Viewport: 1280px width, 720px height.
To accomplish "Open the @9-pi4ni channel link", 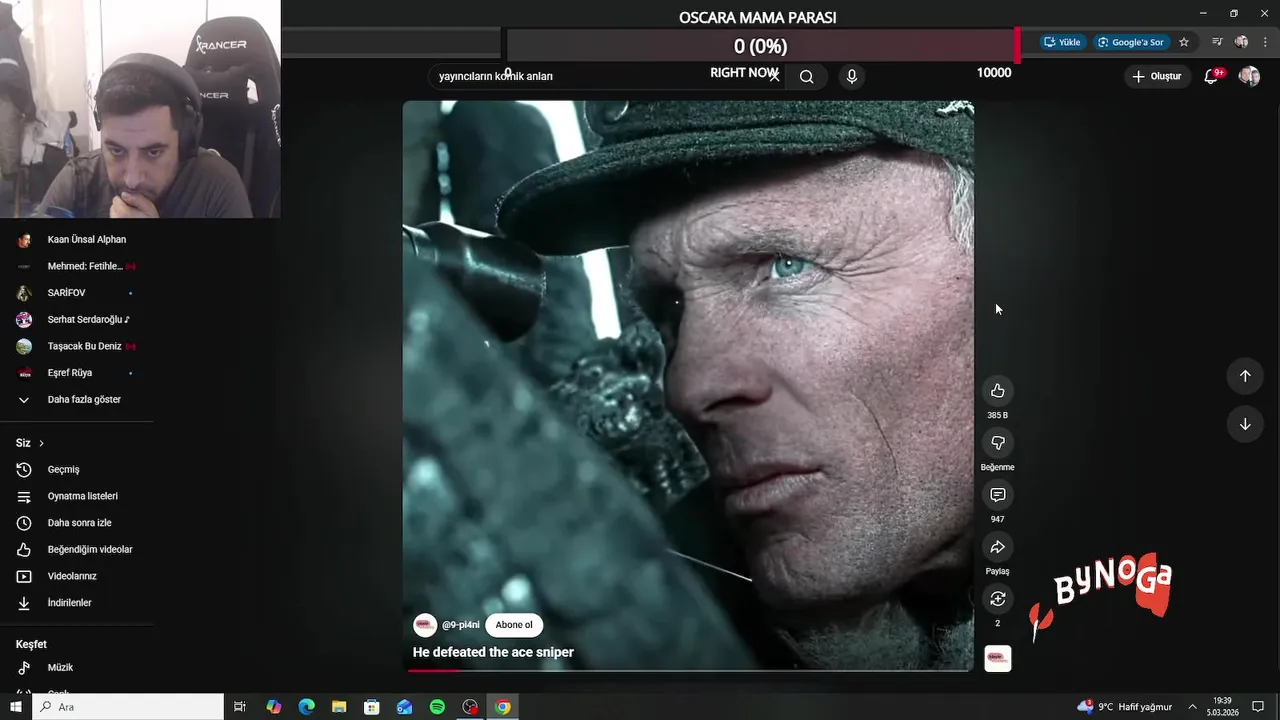I will [x=461, y=625].
